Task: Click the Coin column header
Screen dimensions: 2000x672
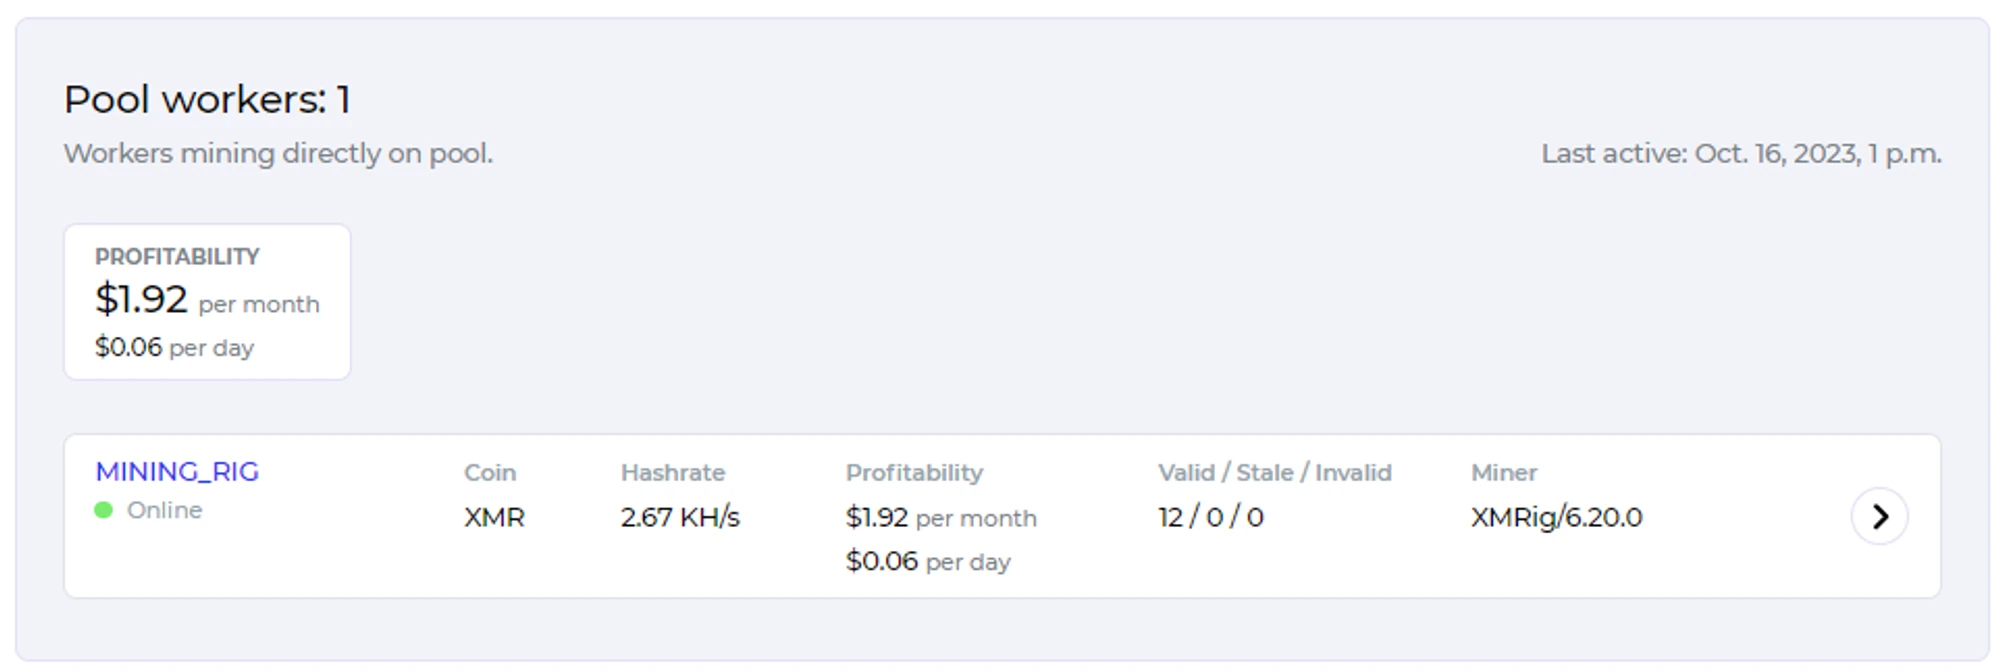Action: click(490, 472)
